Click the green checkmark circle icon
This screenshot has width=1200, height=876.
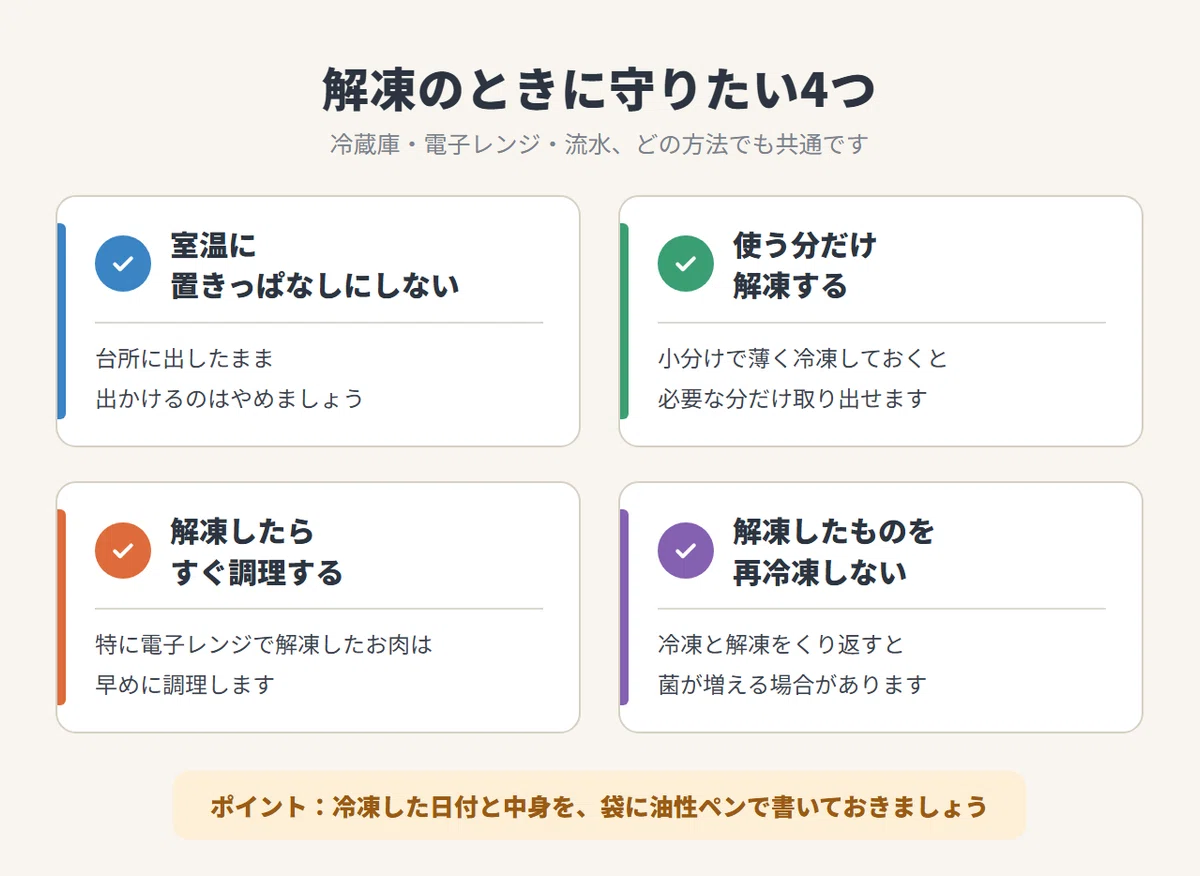coord(685,264)
